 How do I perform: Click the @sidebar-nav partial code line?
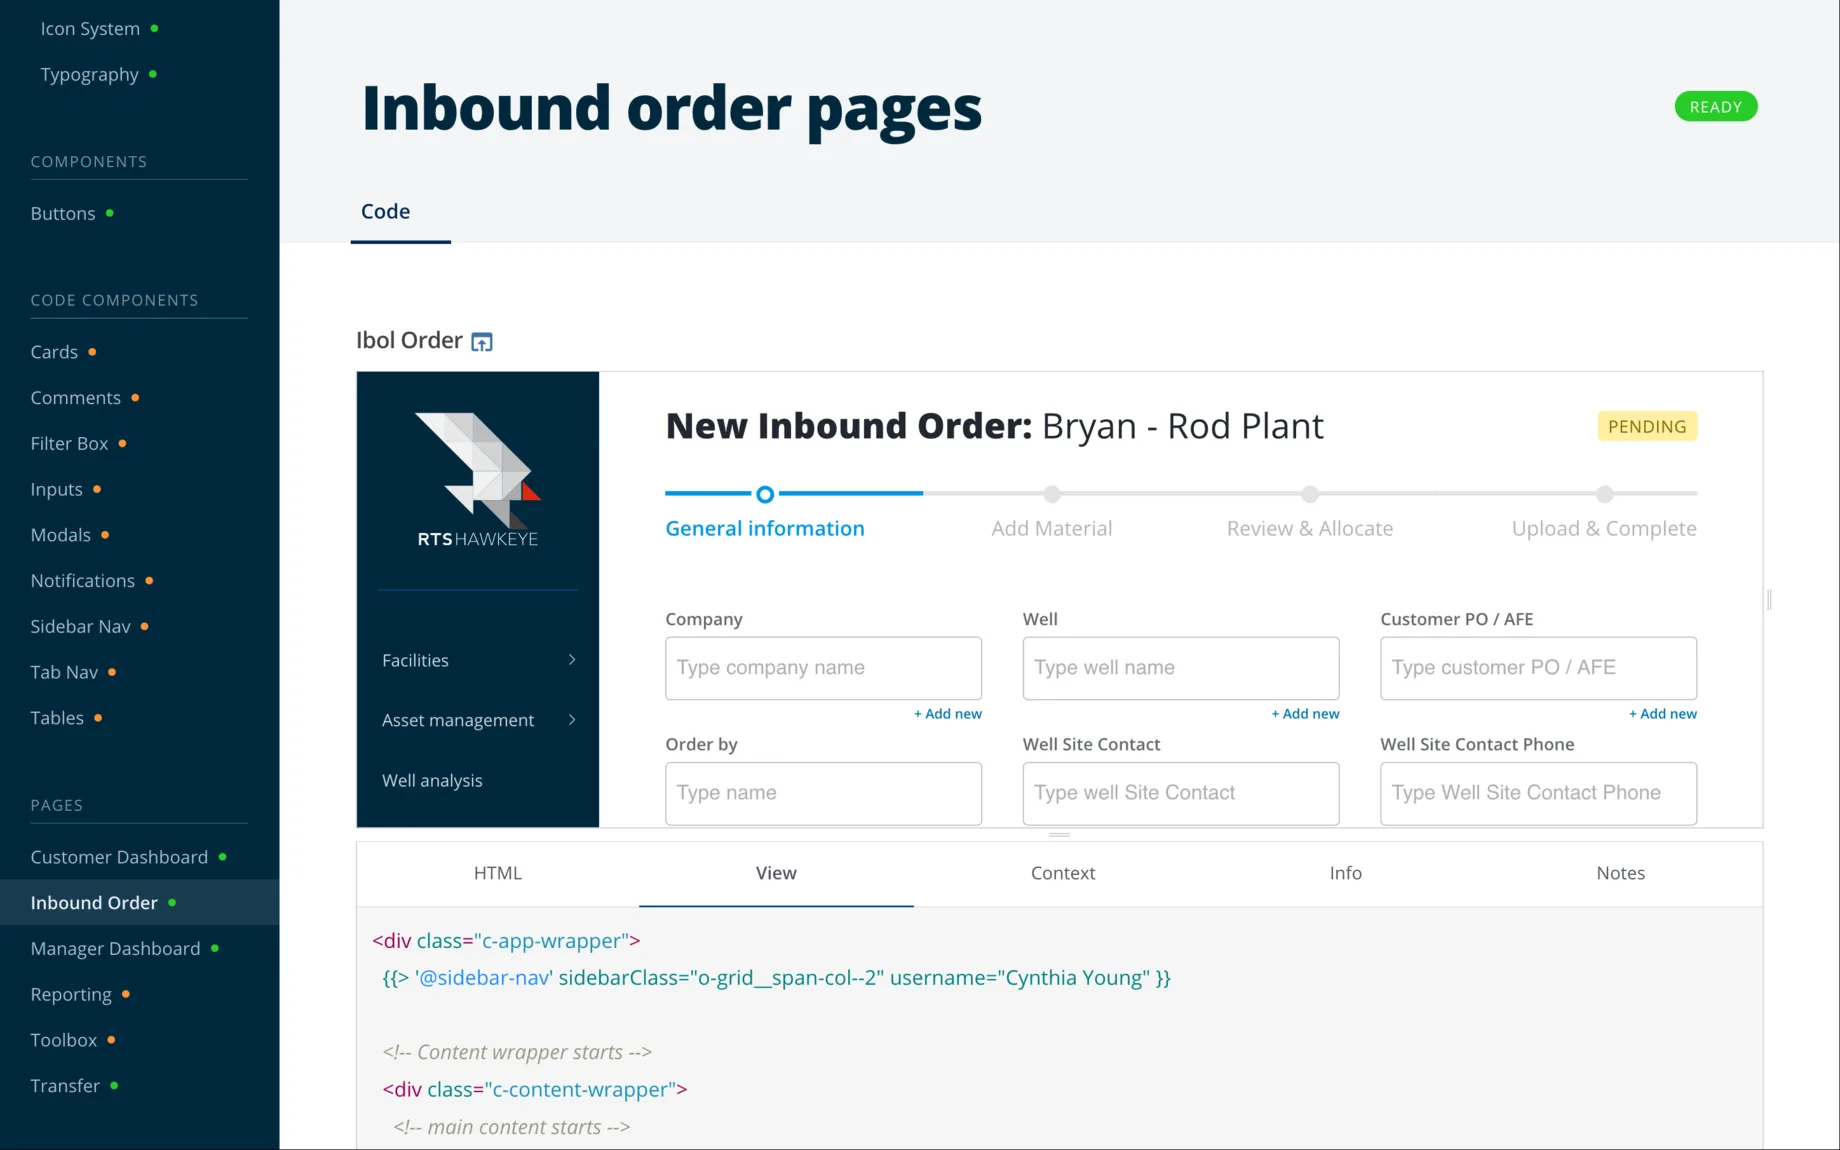point(776,978)
